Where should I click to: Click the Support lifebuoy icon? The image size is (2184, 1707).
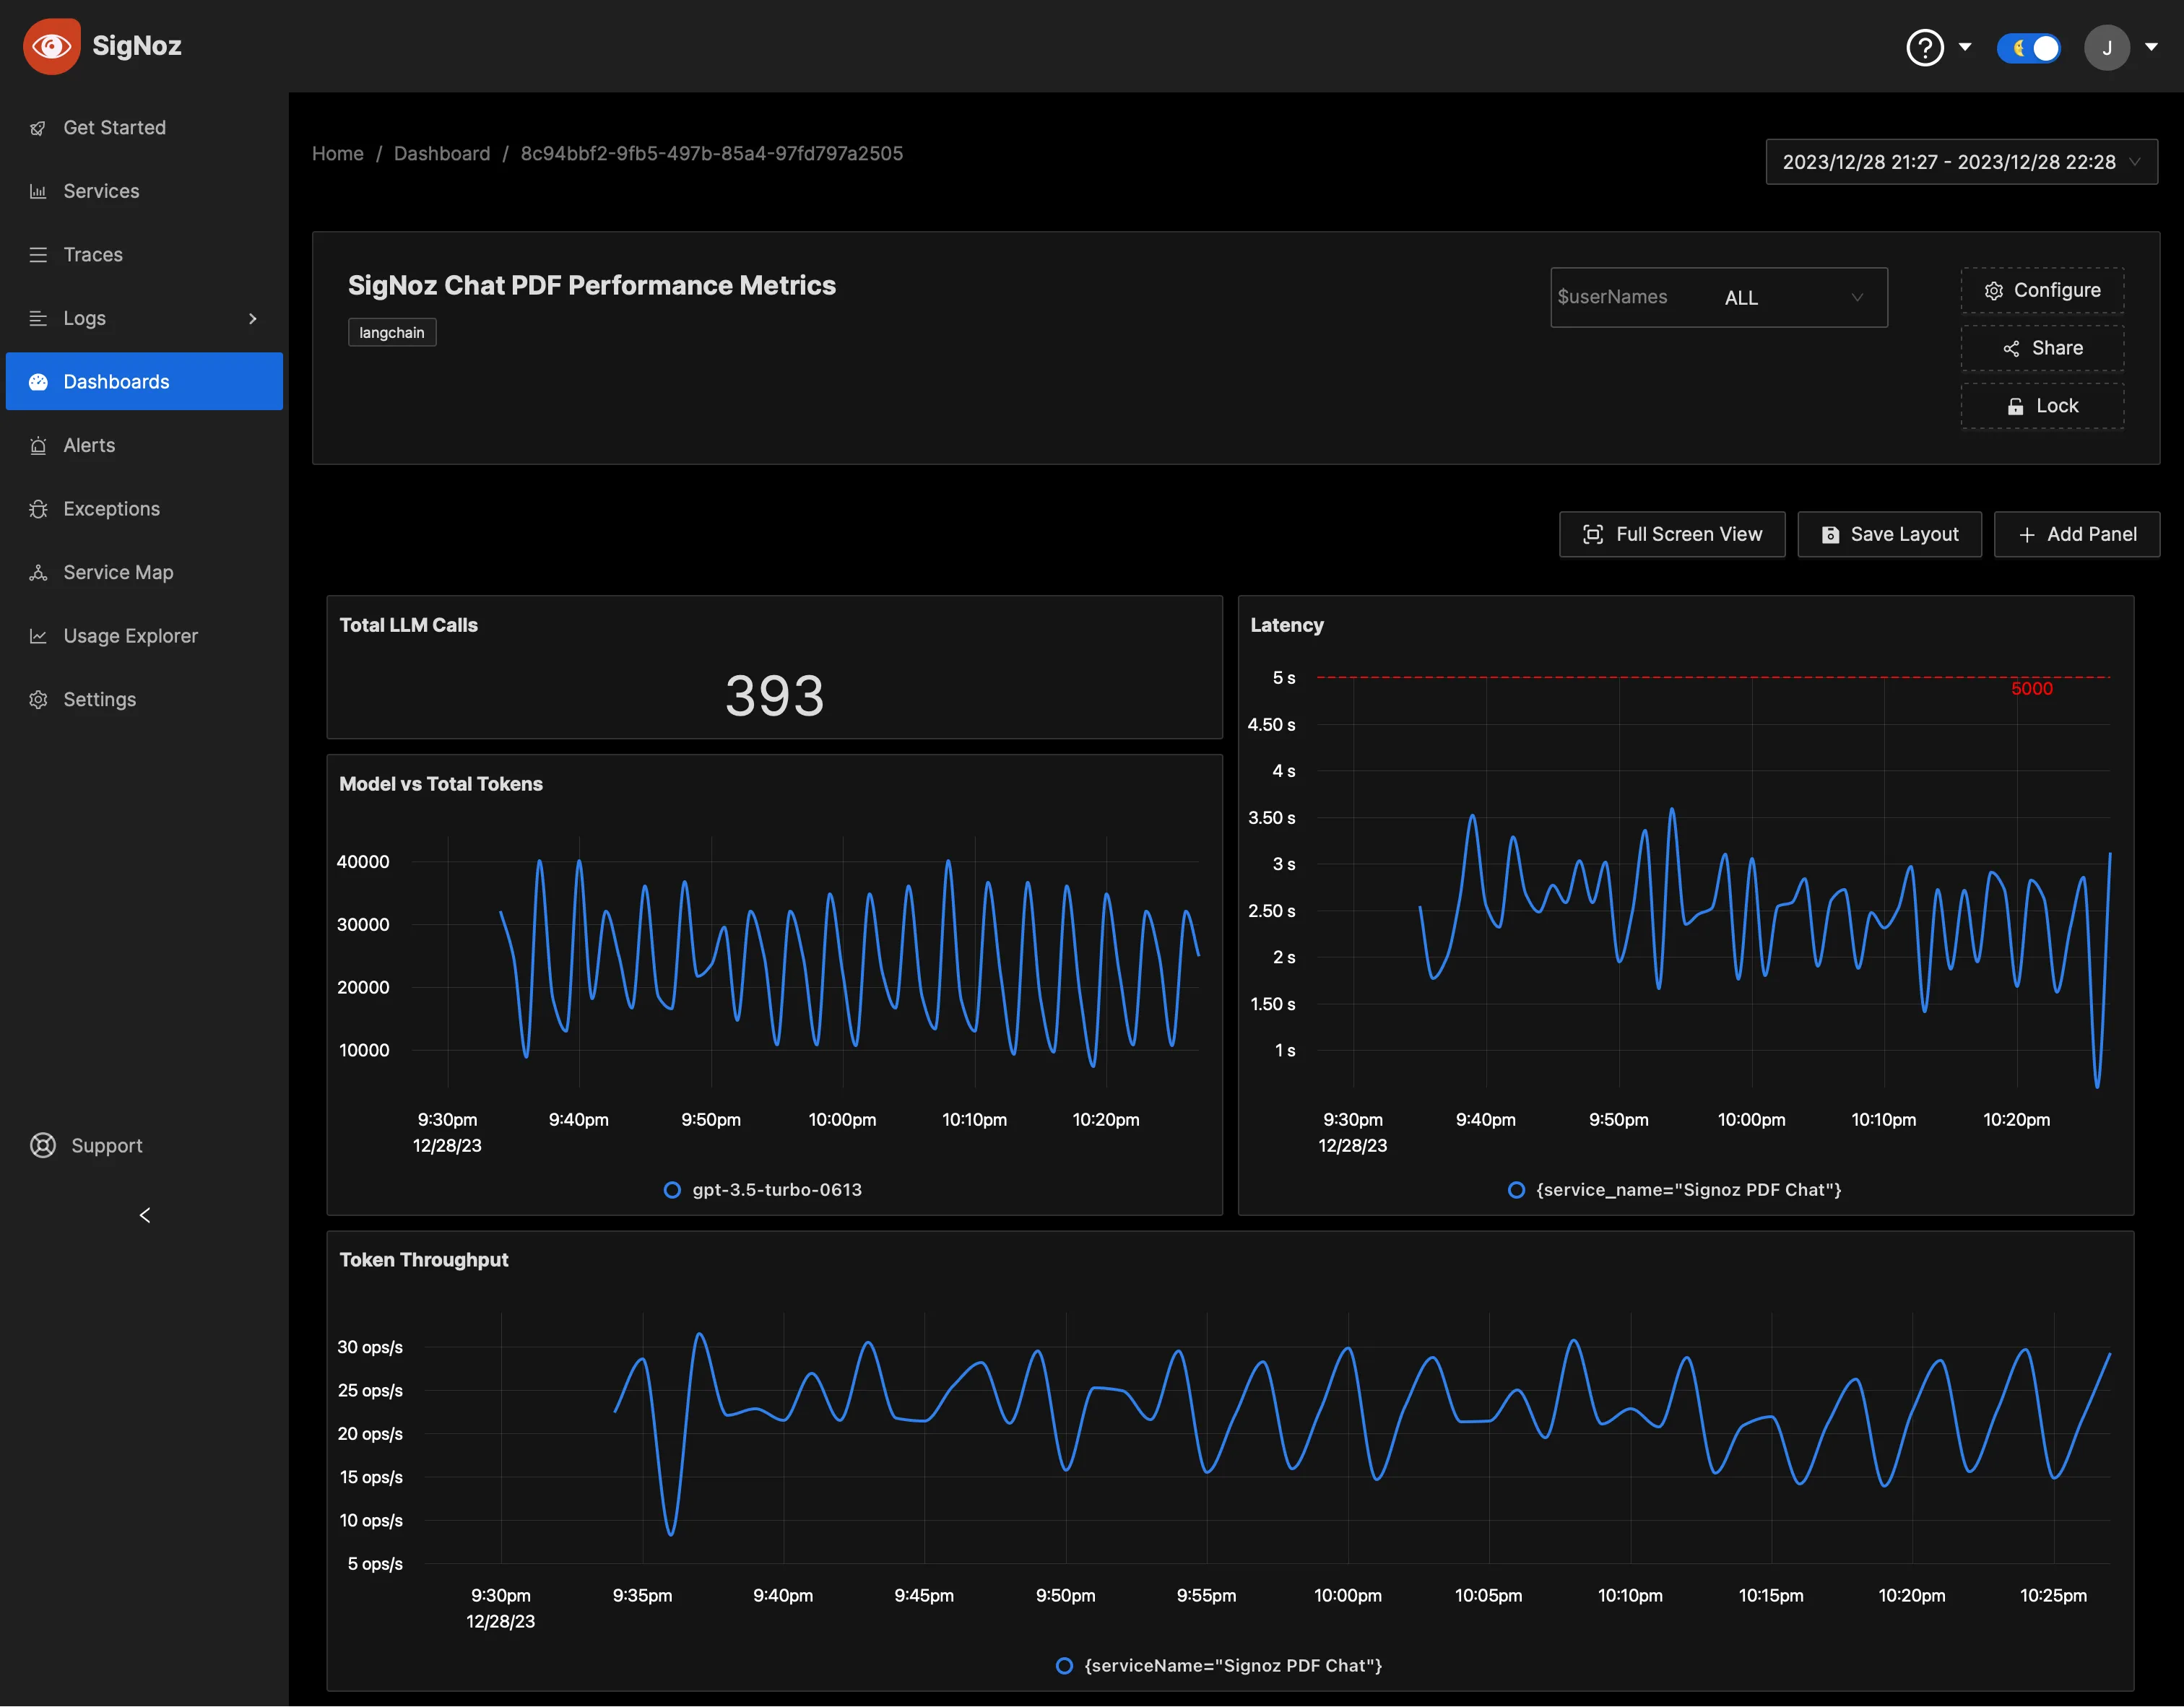click(x=43, y=1146)
